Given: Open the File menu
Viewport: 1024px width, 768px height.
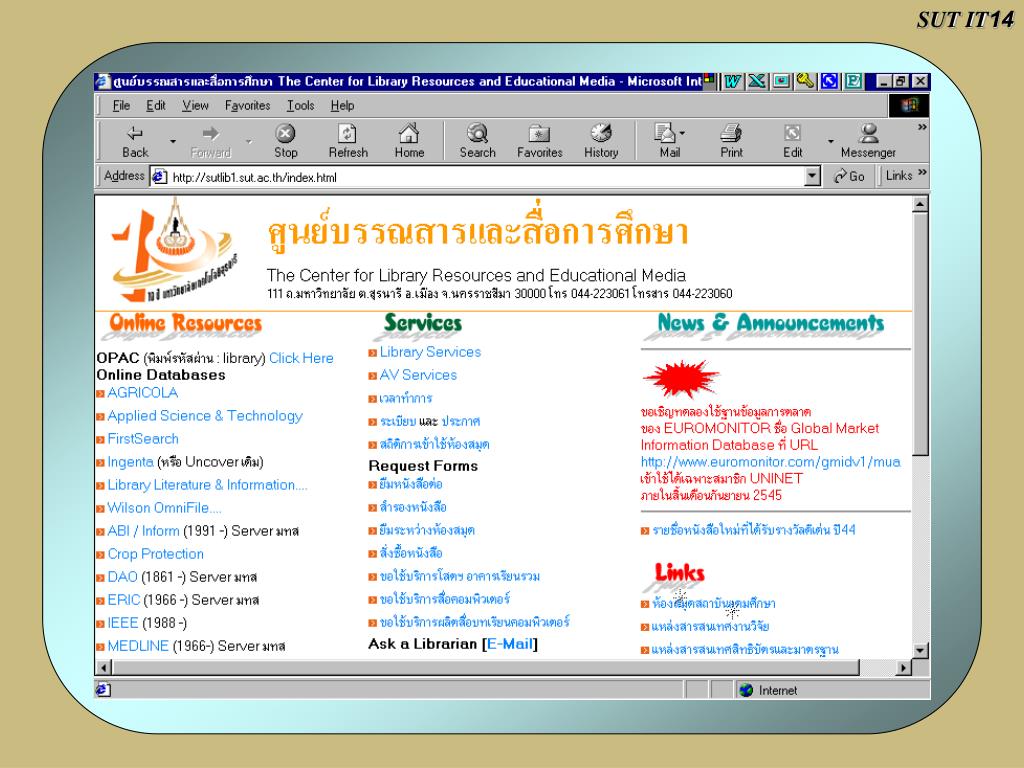Looking at the screenshot, I should click(121, 105).
